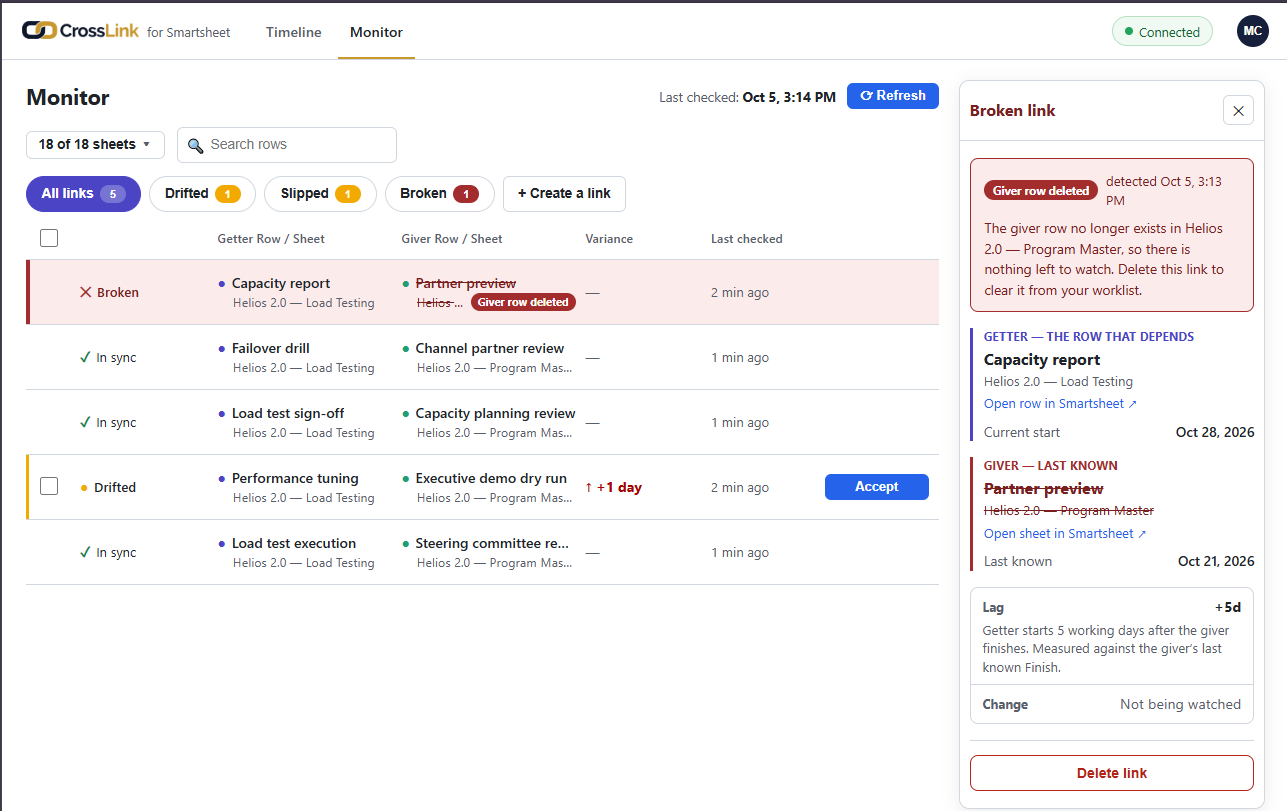Click Create a link button

[x=564, y=194]
